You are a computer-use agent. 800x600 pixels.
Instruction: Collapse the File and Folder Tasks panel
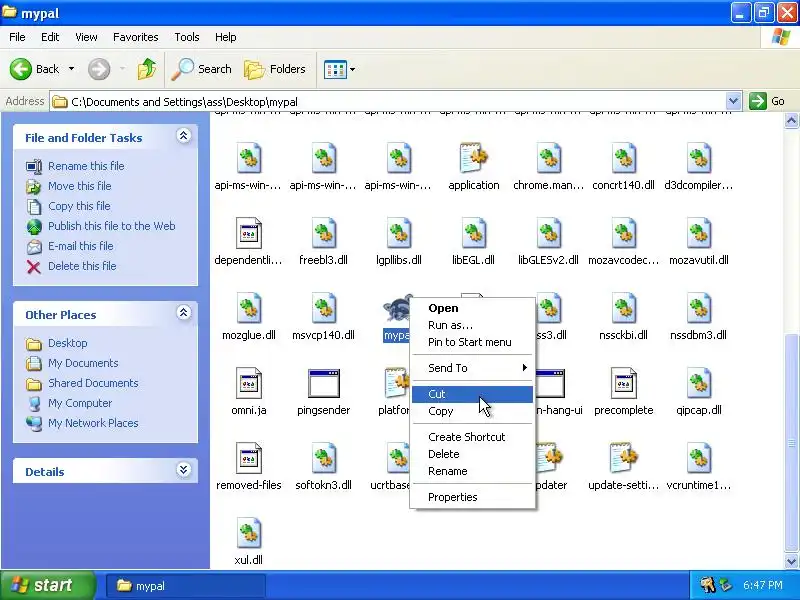tap(184, 136)
